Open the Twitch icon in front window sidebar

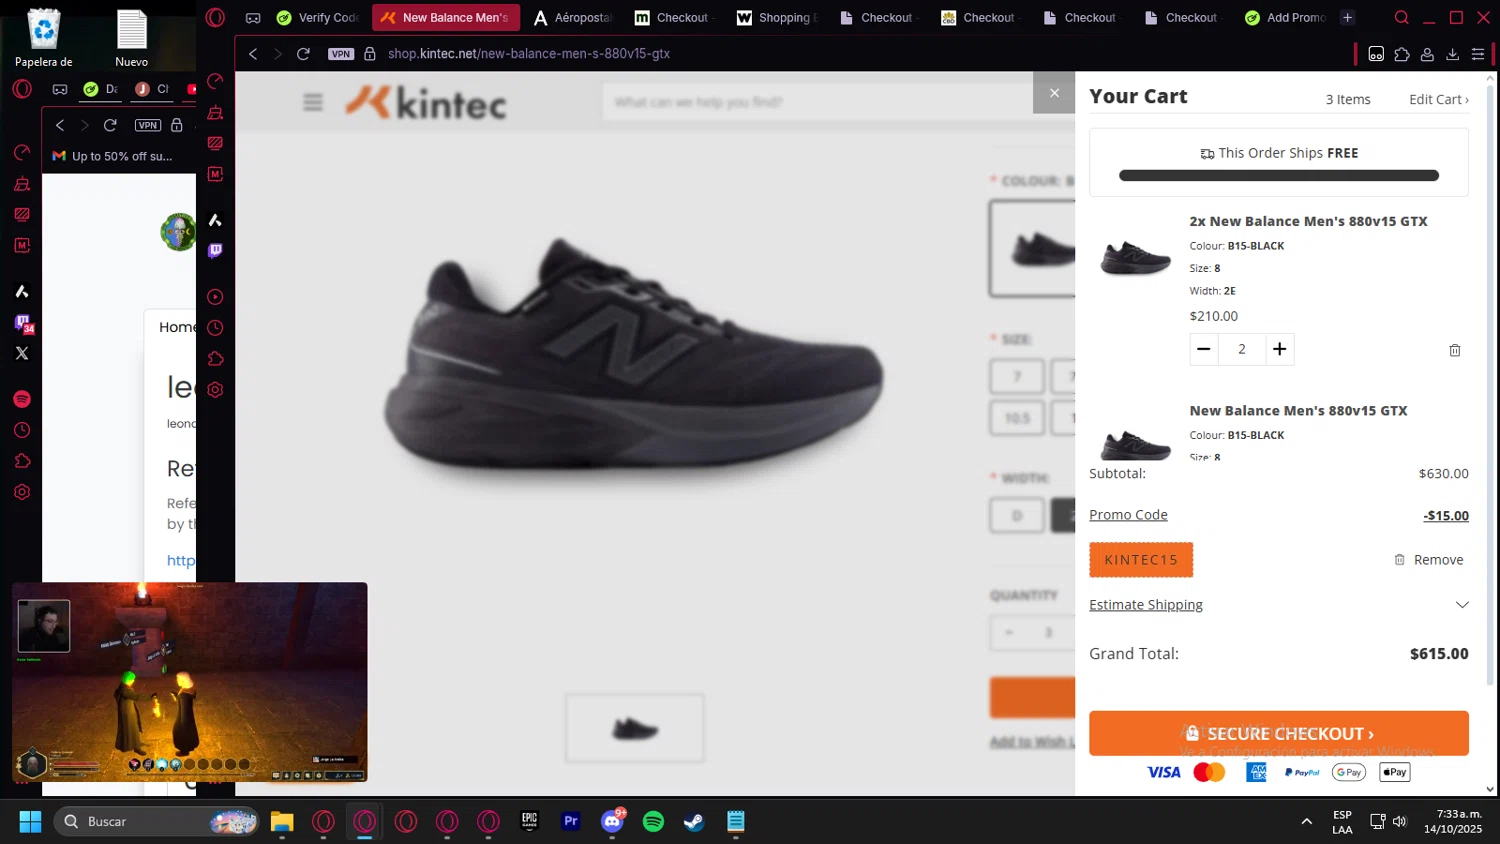point(215,251)
